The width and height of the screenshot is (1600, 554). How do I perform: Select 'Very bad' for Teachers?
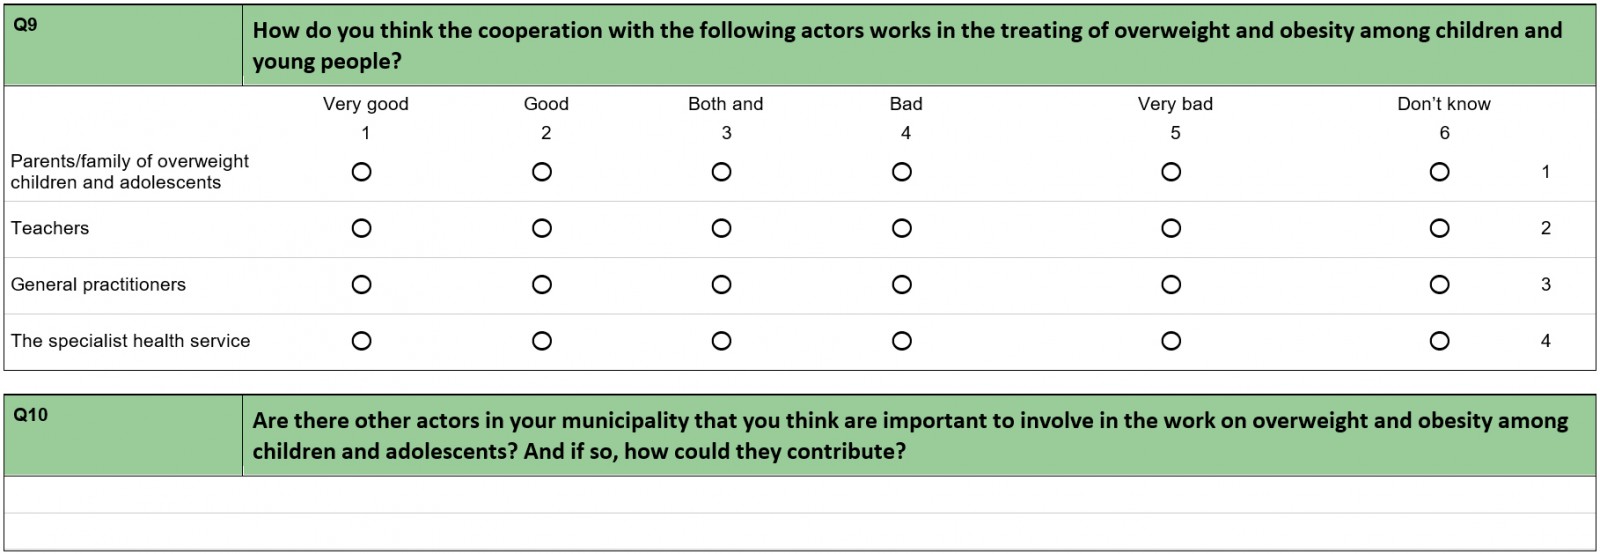point(1171,229)
